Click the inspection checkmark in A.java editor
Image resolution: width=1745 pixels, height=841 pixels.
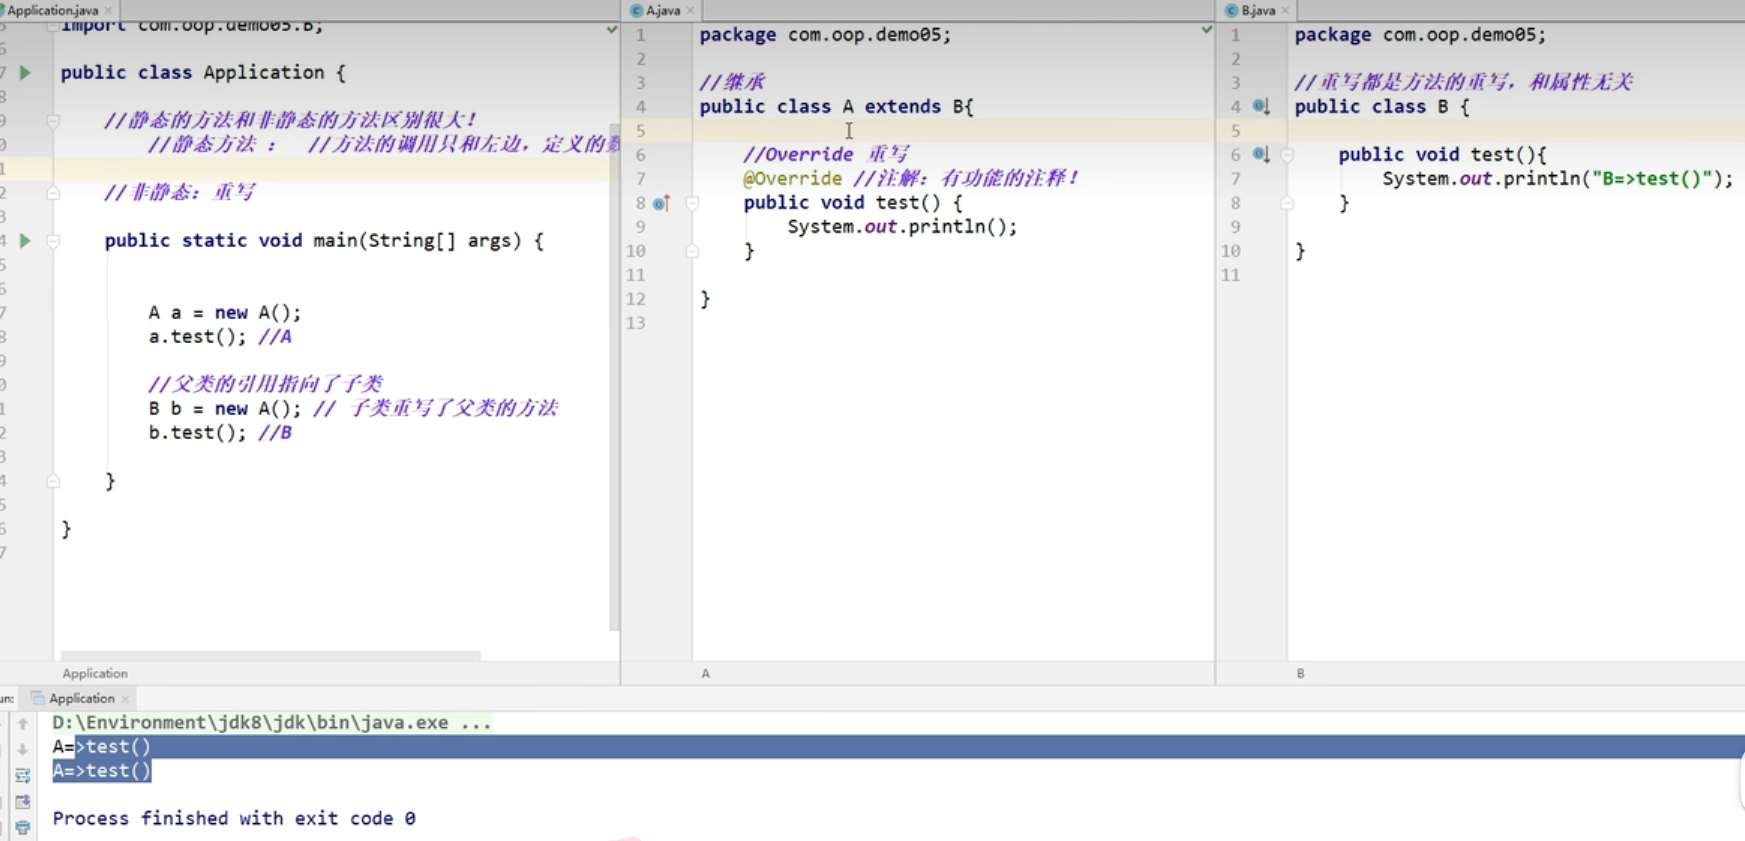point(1206,30)
